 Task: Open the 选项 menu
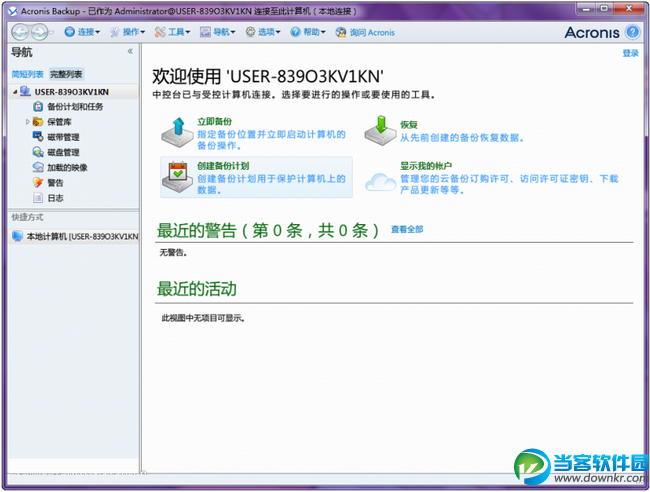tap(263, 32)
